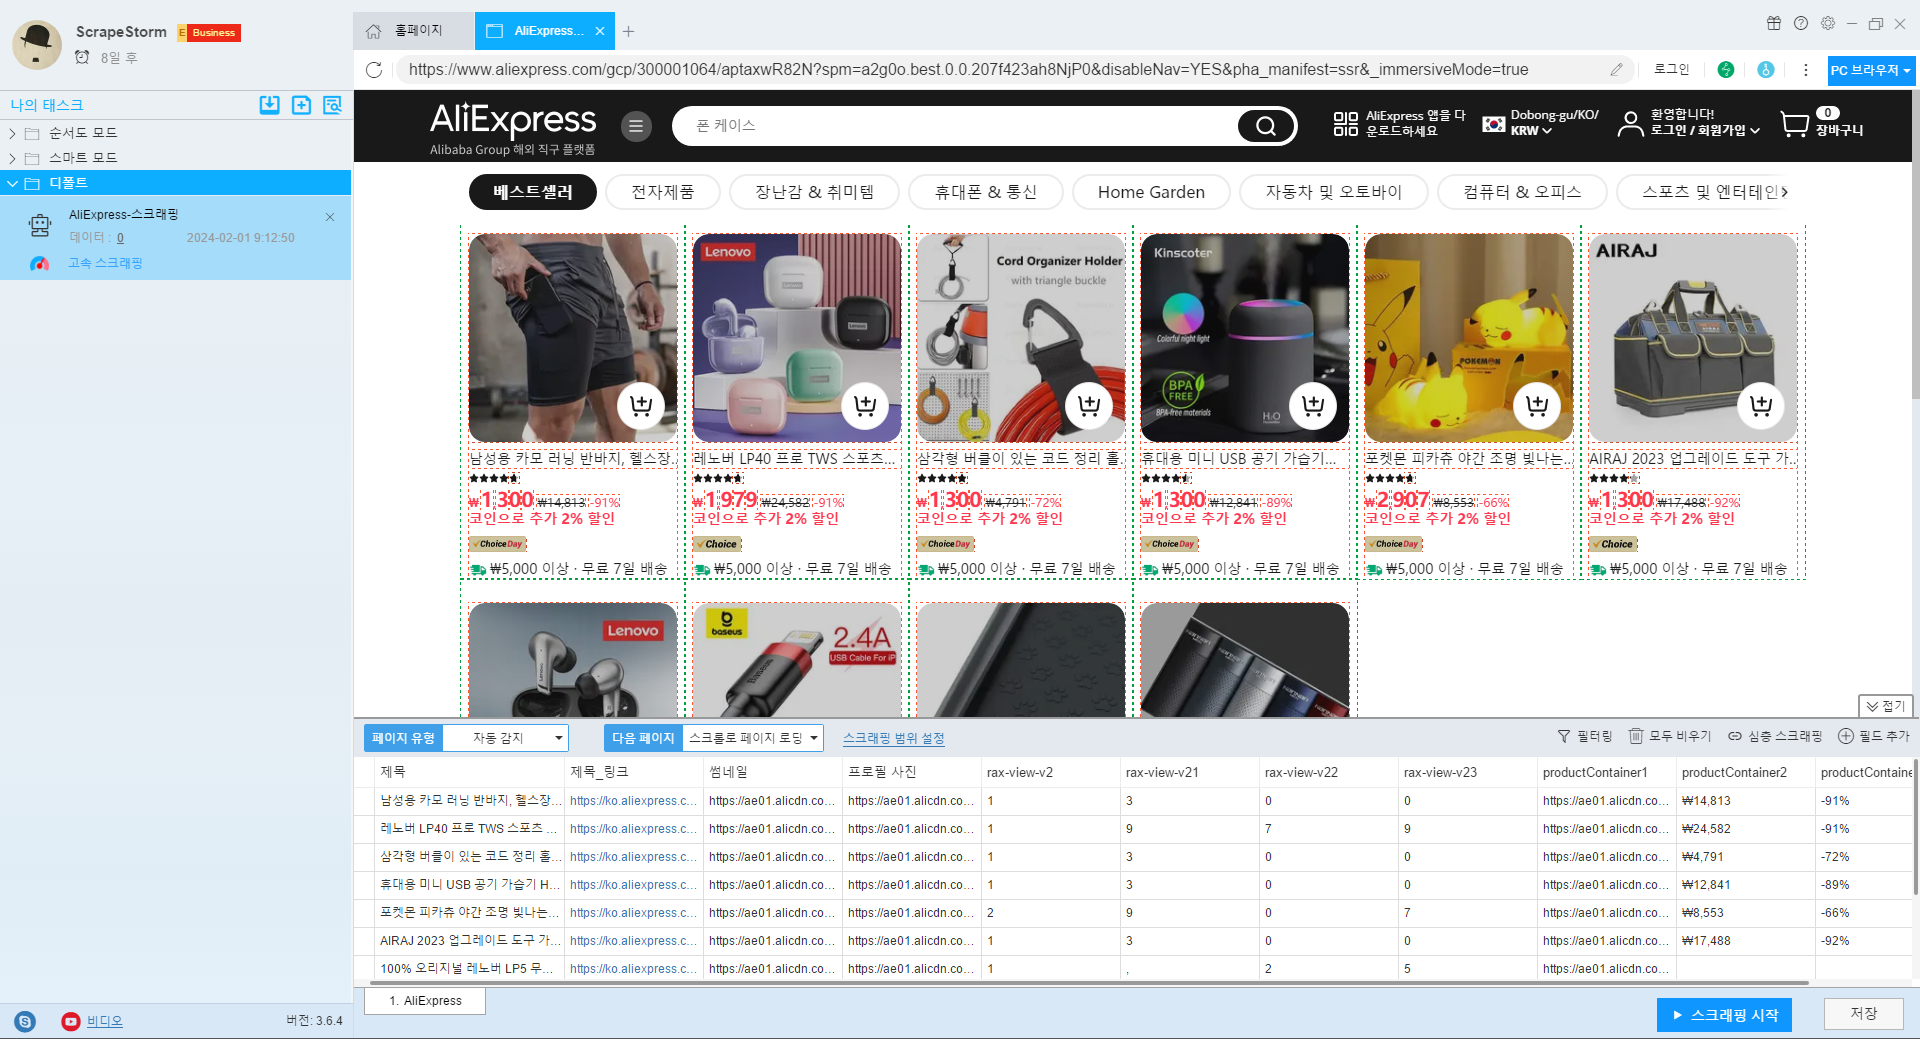Click the task search icon in sidebar
Screen dimensions: 1920x1039
tap(332, 105)
